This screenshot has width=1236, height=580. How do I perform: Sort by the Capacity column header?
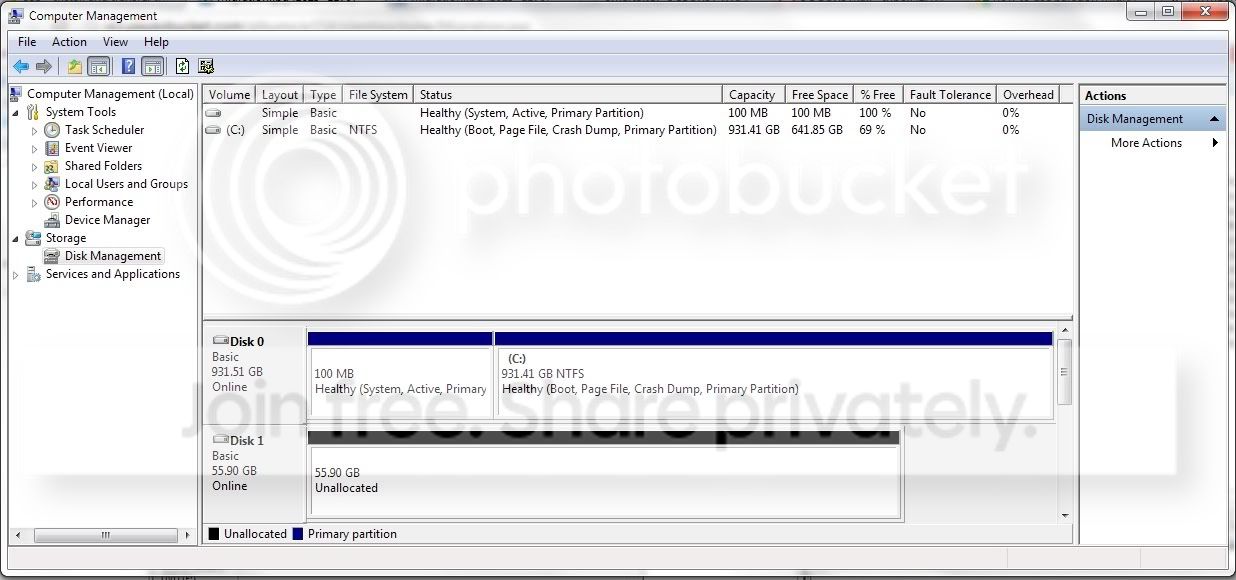(x=754, y=95)
